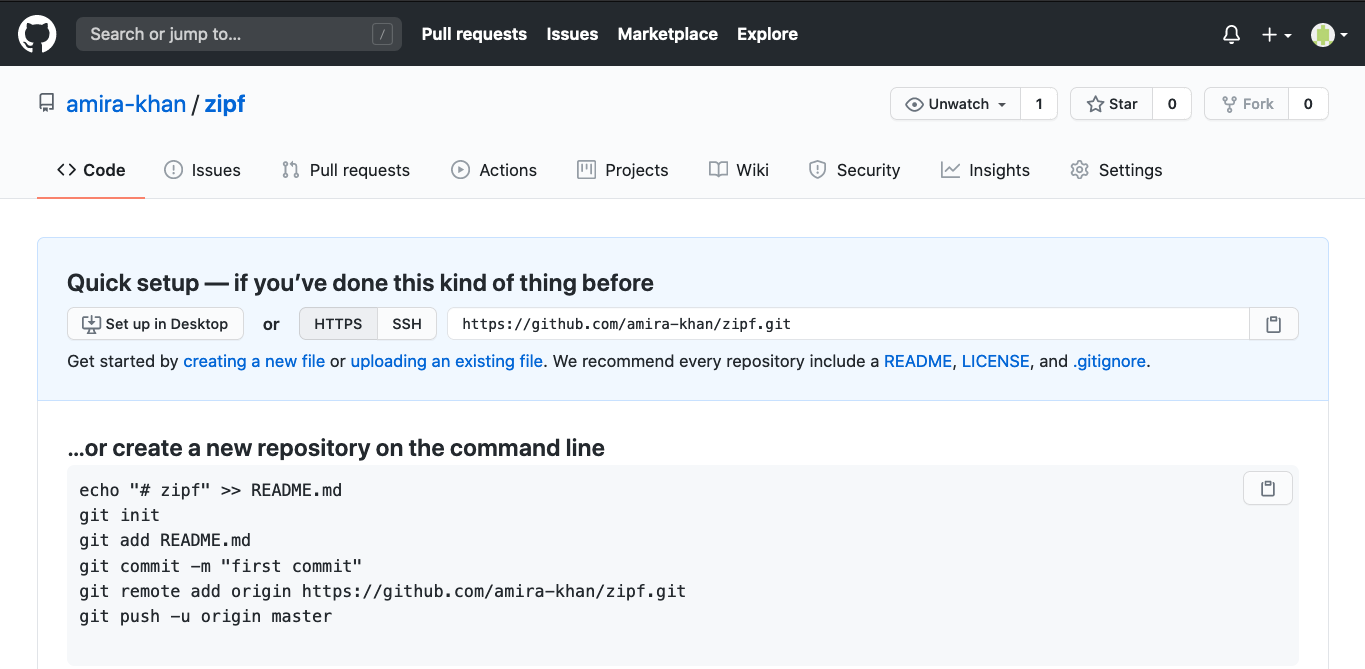Click the Fork button
1365x669 pixels.
pyautogui.click(x=1247, y=104)
